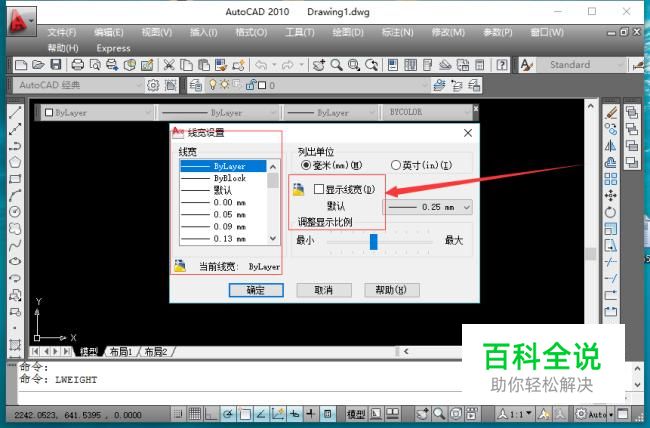Screen dimensions: 650x428
Task: Toggle Polar tracking in status bar
Action: pos(228,413)
